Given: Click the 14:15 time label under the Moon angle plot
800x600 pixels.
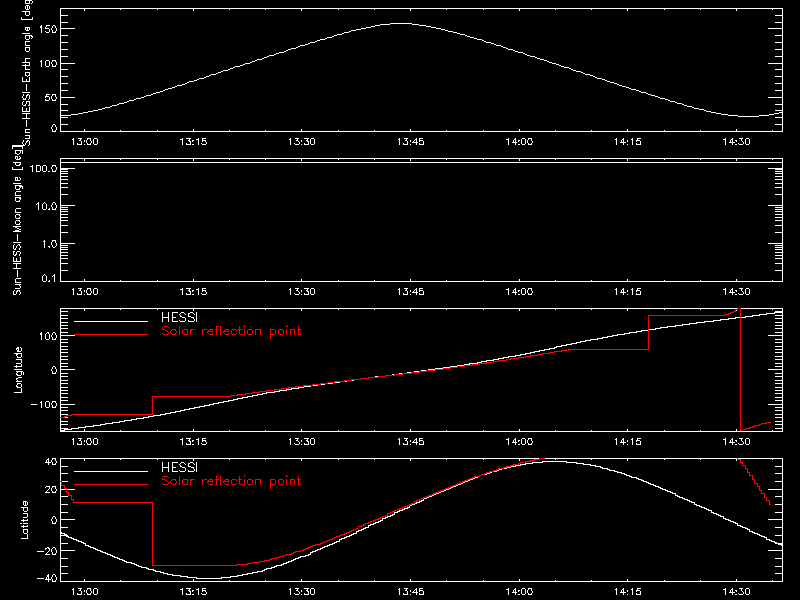Looking at the screenshot, I should tap(628, 292).
